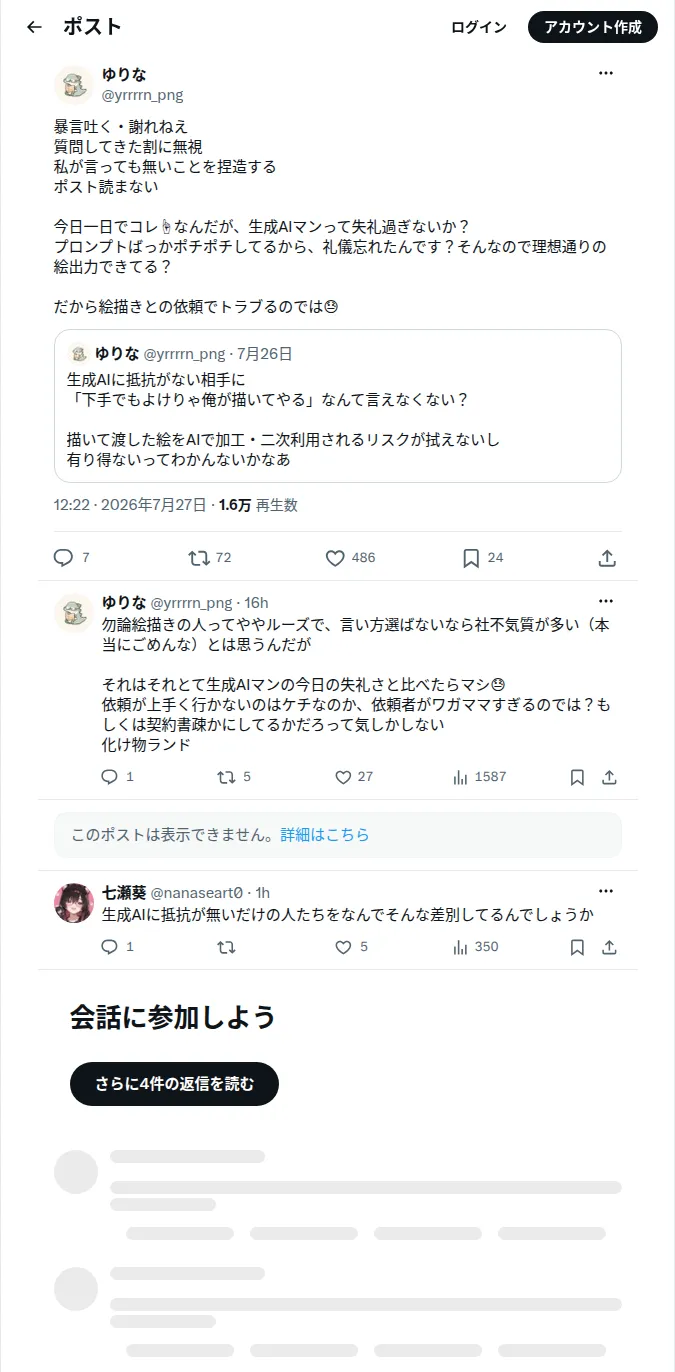The image size is (675, 1372).
Task: Click the アカウント作成 button
Action: point(593,27)
